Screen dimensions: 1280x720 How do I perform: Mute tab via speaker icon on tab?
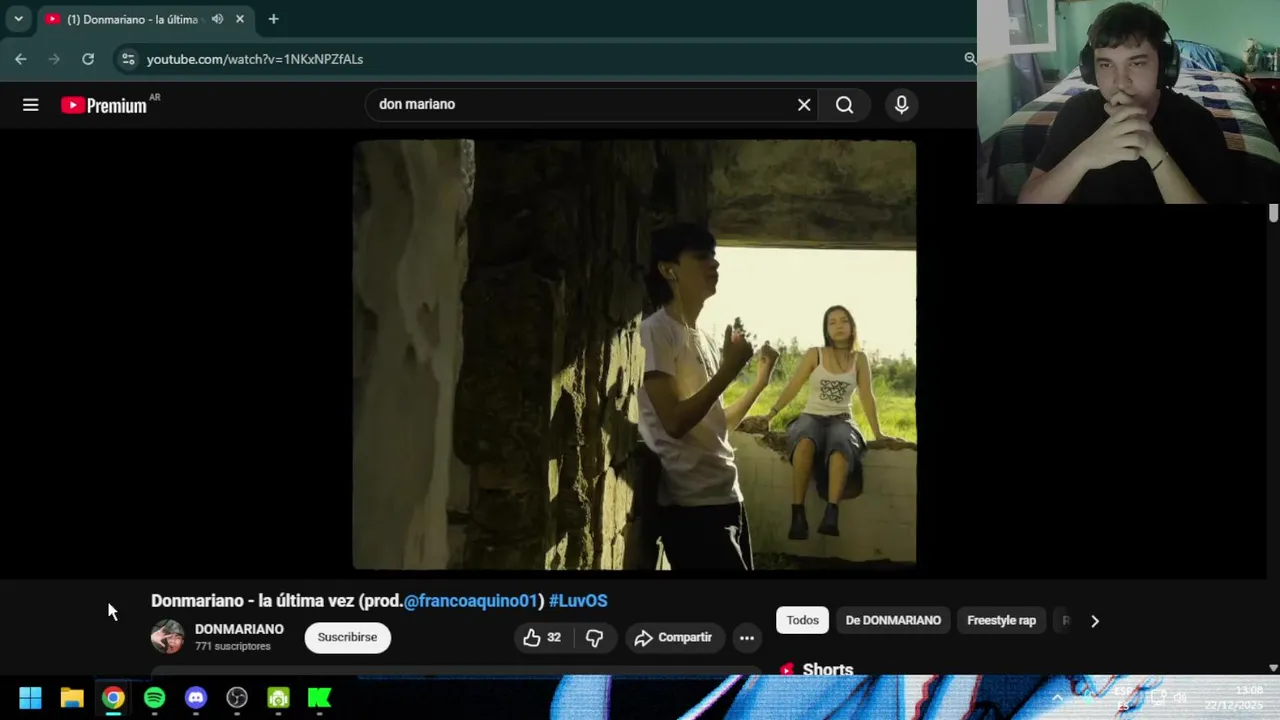tap(217, 19)
